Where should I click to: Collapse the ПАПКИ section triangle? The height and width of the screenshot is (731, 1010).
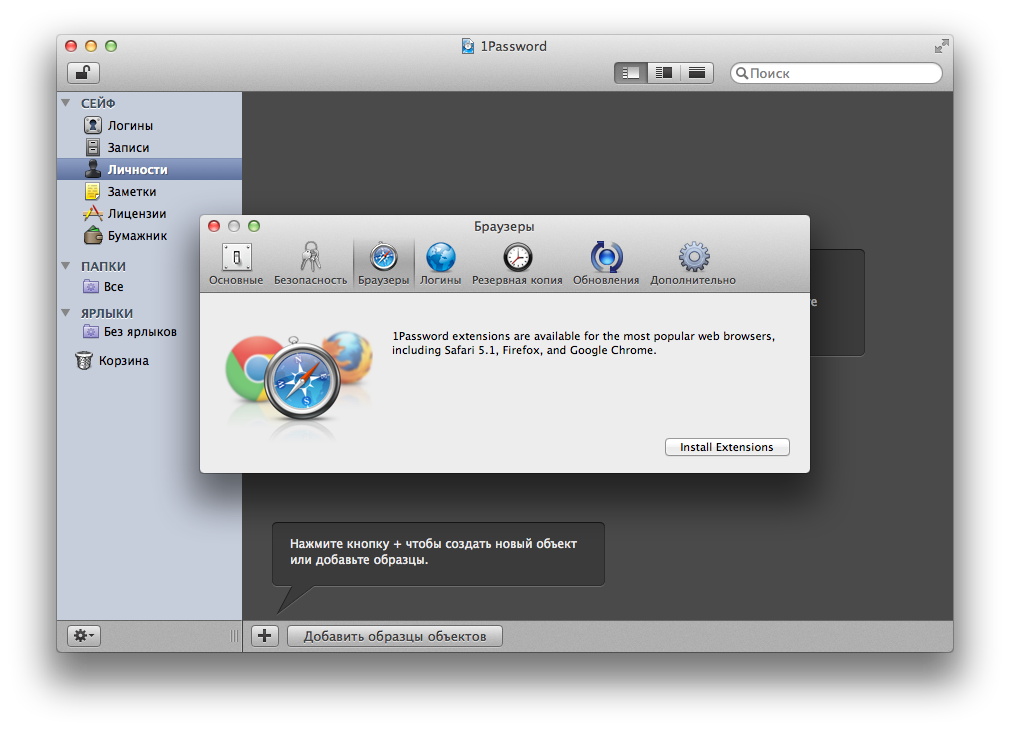point(66,266)
